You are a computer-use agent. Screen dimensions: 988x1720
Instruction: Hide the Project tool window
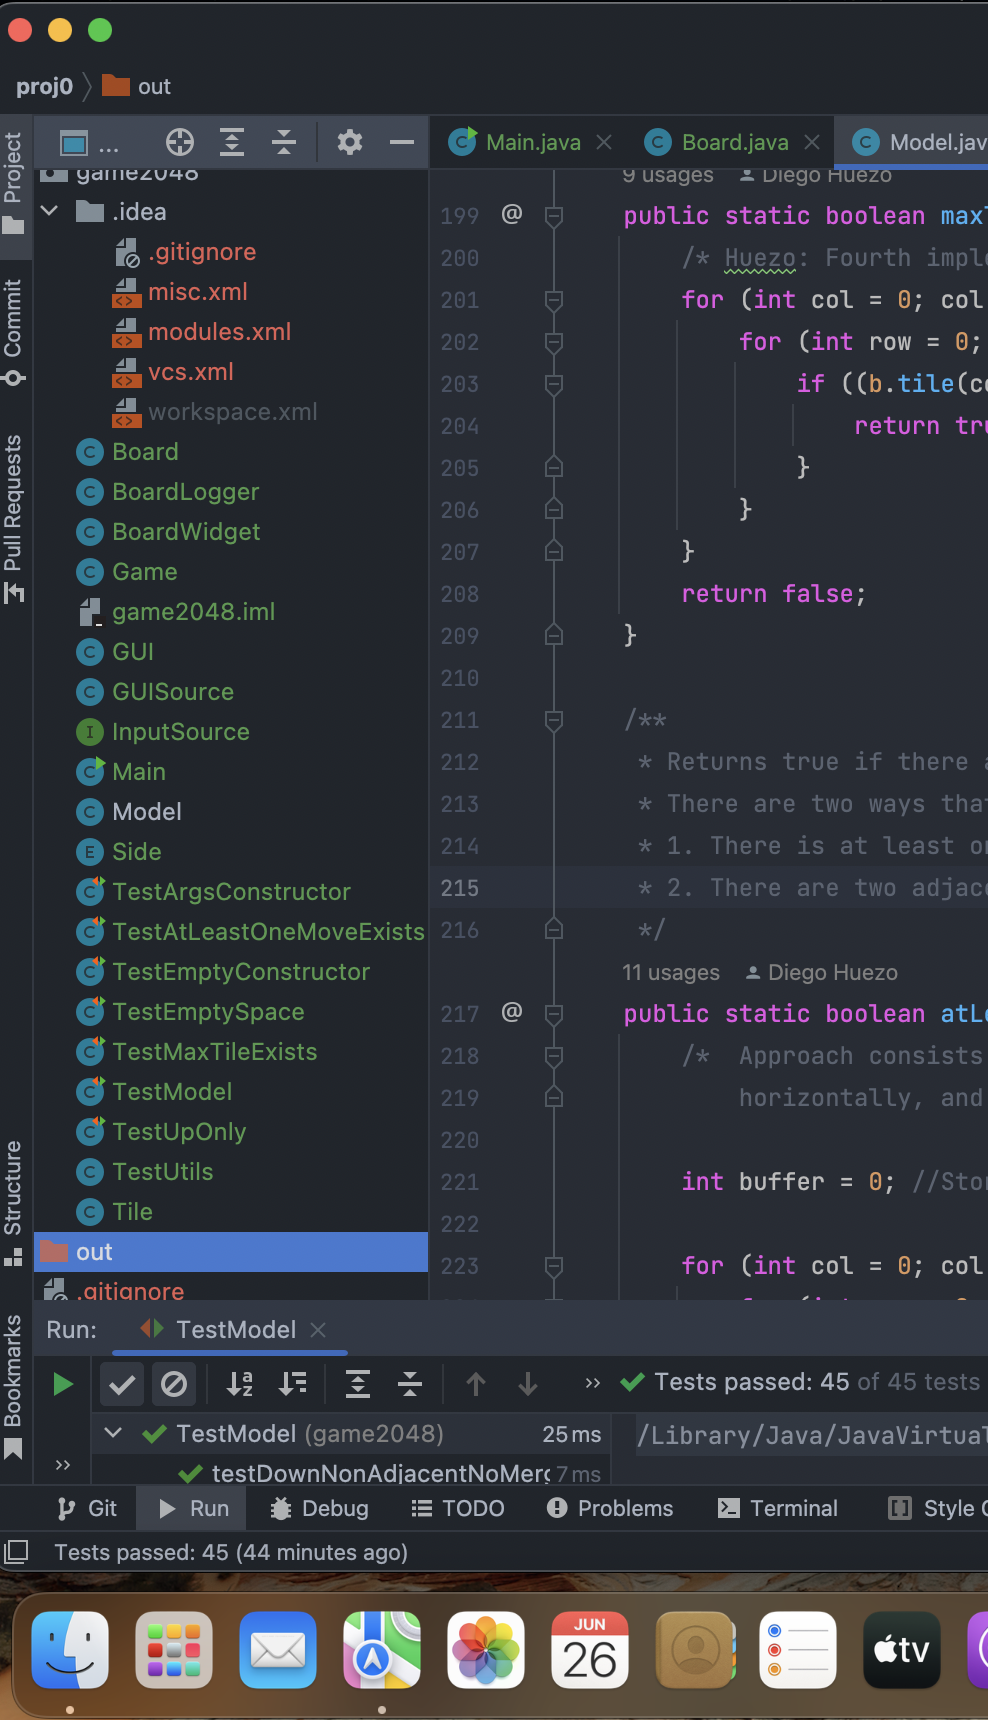coord(402,143)
